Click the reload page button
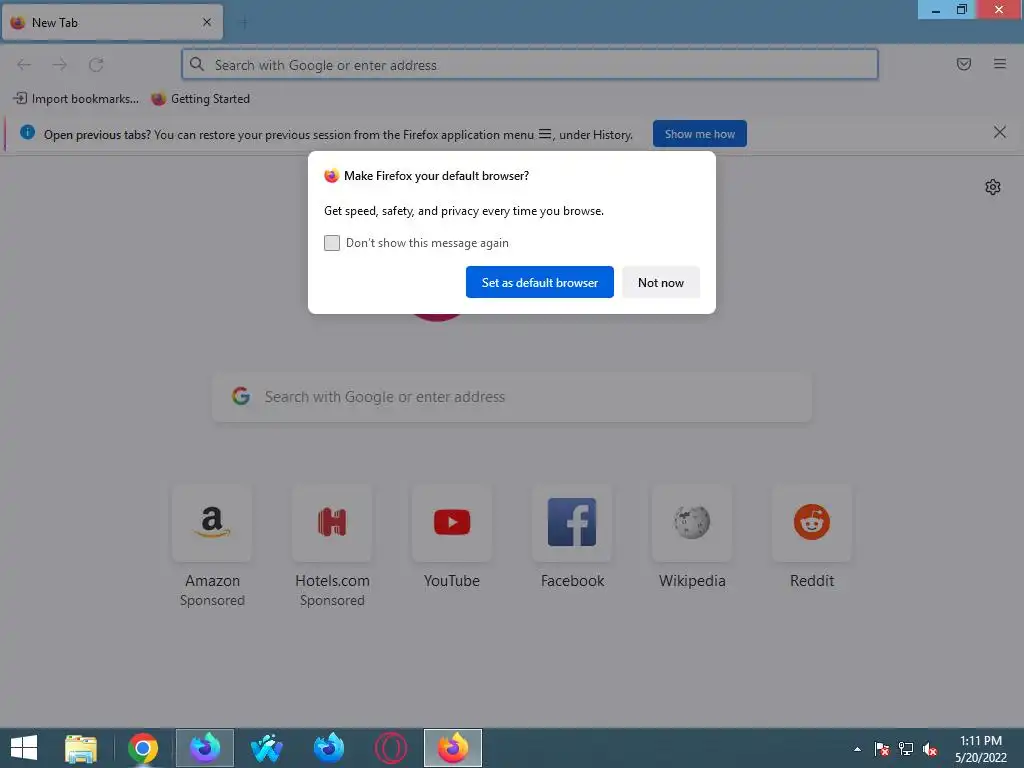Screen dimensions: 1024x768 point(96,65)
